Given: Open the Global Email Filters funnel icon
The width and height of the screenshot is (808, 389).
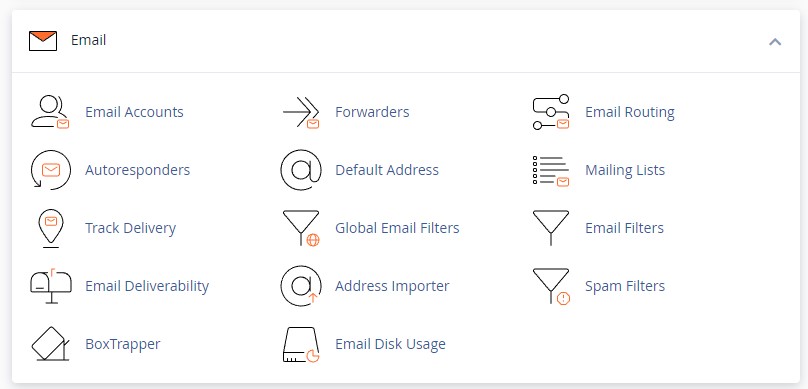Looking at the screenshot, I should (301, 228).
